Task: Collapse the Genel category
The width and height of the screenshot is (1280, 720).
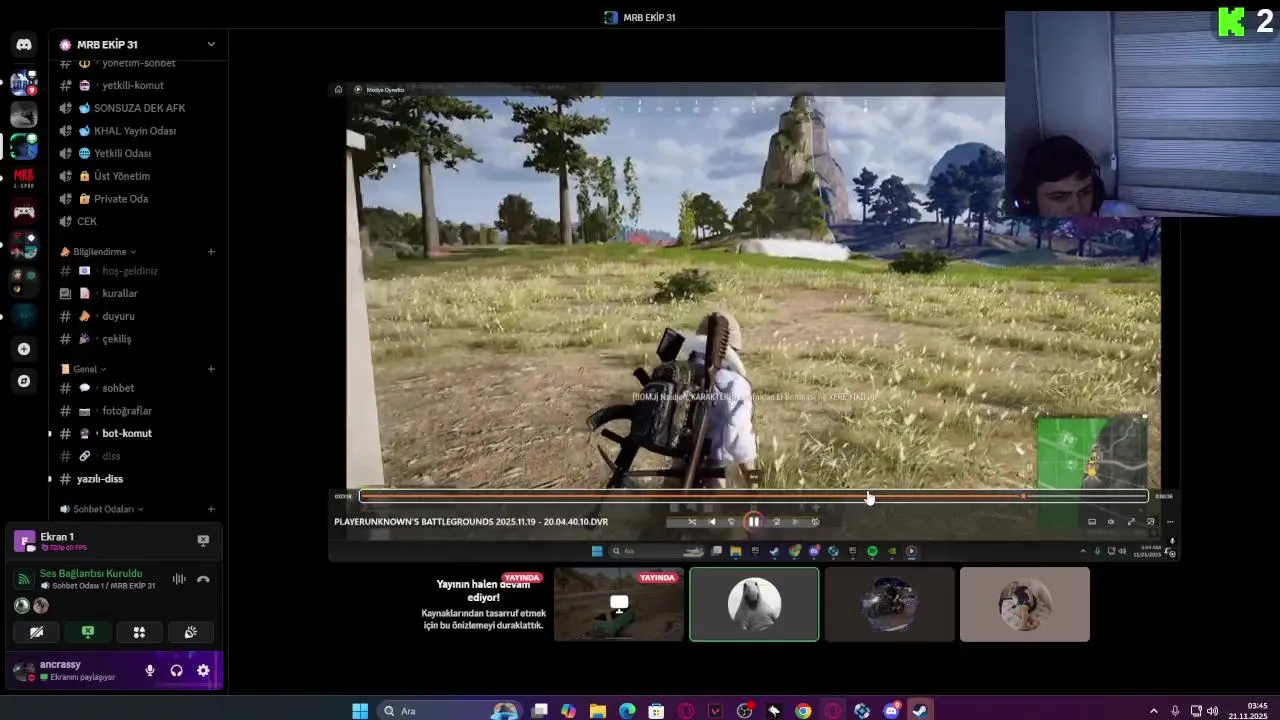Action: (83, 369)
